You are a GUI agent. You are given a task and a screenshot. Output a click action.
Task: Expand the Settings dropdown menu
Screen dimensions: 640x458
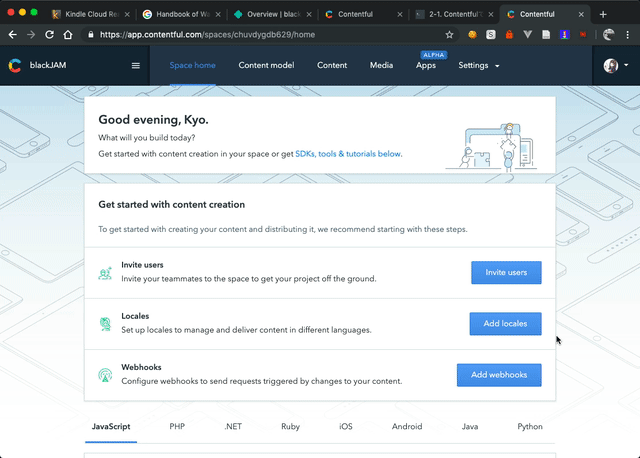point(478,65)
